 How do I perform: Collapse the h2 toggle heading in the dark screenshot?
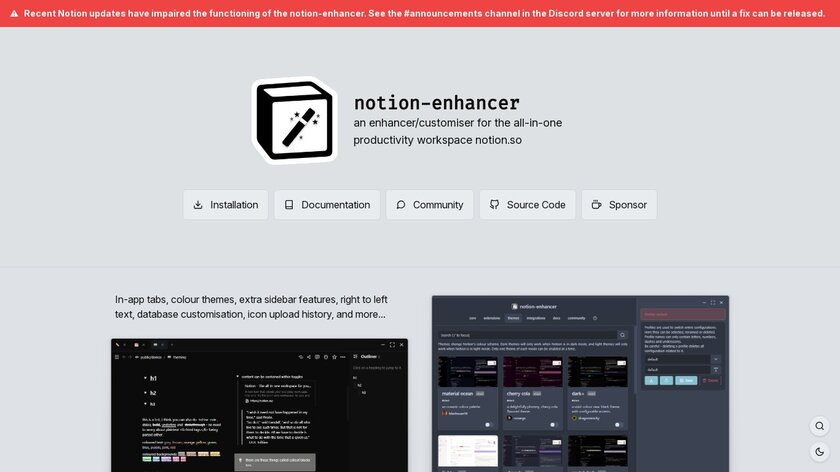tap(145, 393)
